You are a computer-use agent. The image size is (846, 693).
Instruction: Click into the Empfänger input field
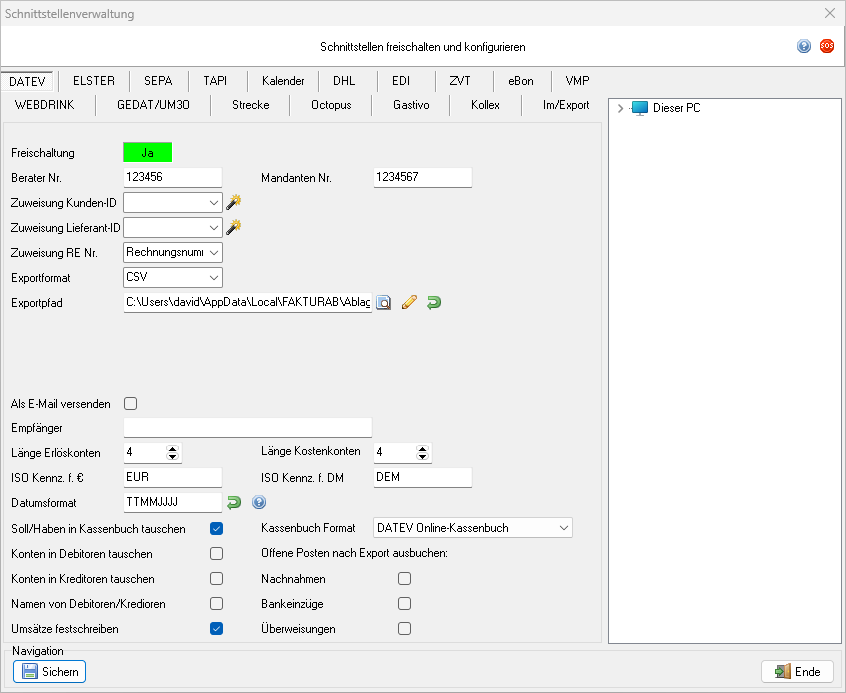pos(247,428)
